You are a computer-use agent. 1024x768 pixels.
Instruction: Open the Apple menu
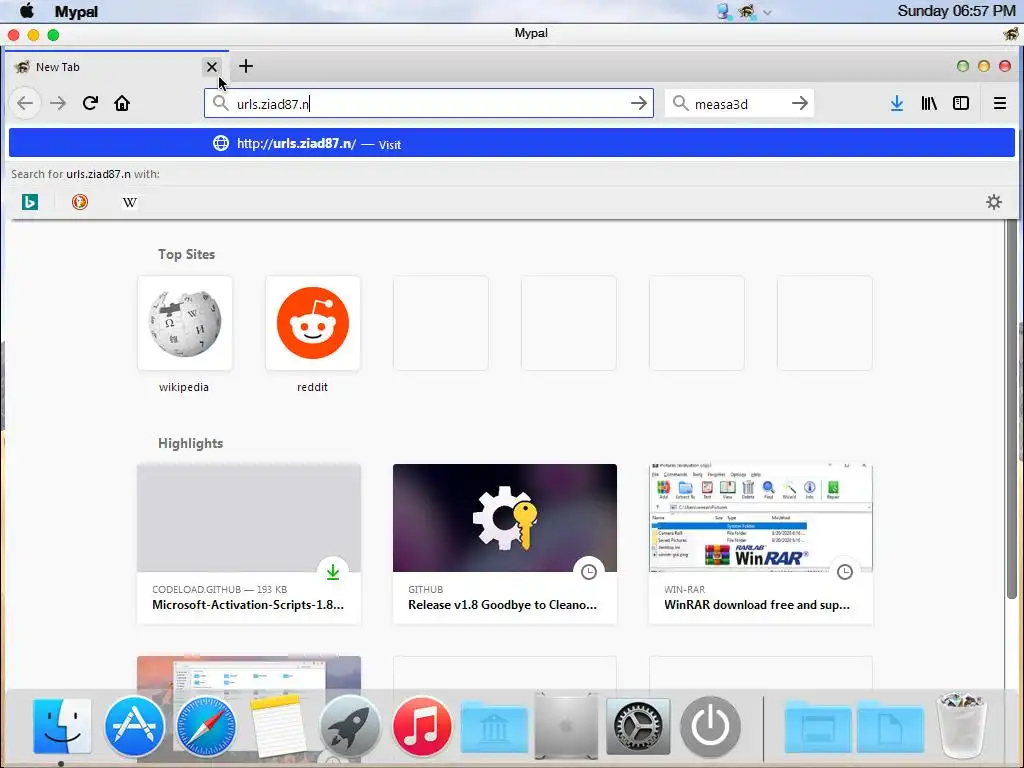click(x=27, y=11)
